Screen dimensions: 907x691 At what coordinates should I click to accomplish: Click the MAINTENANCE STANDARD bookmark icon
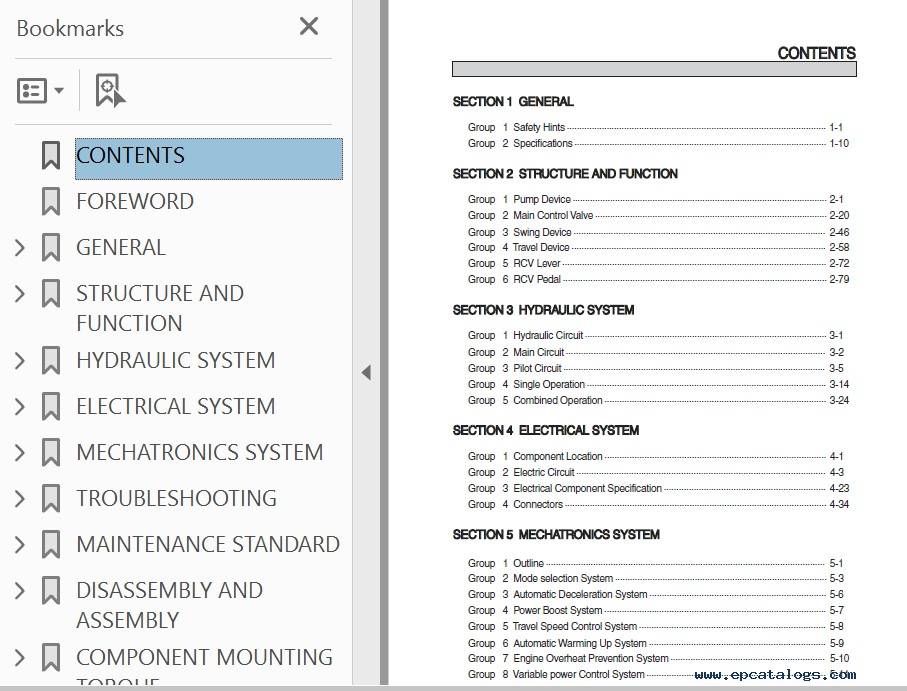(51, 544)
